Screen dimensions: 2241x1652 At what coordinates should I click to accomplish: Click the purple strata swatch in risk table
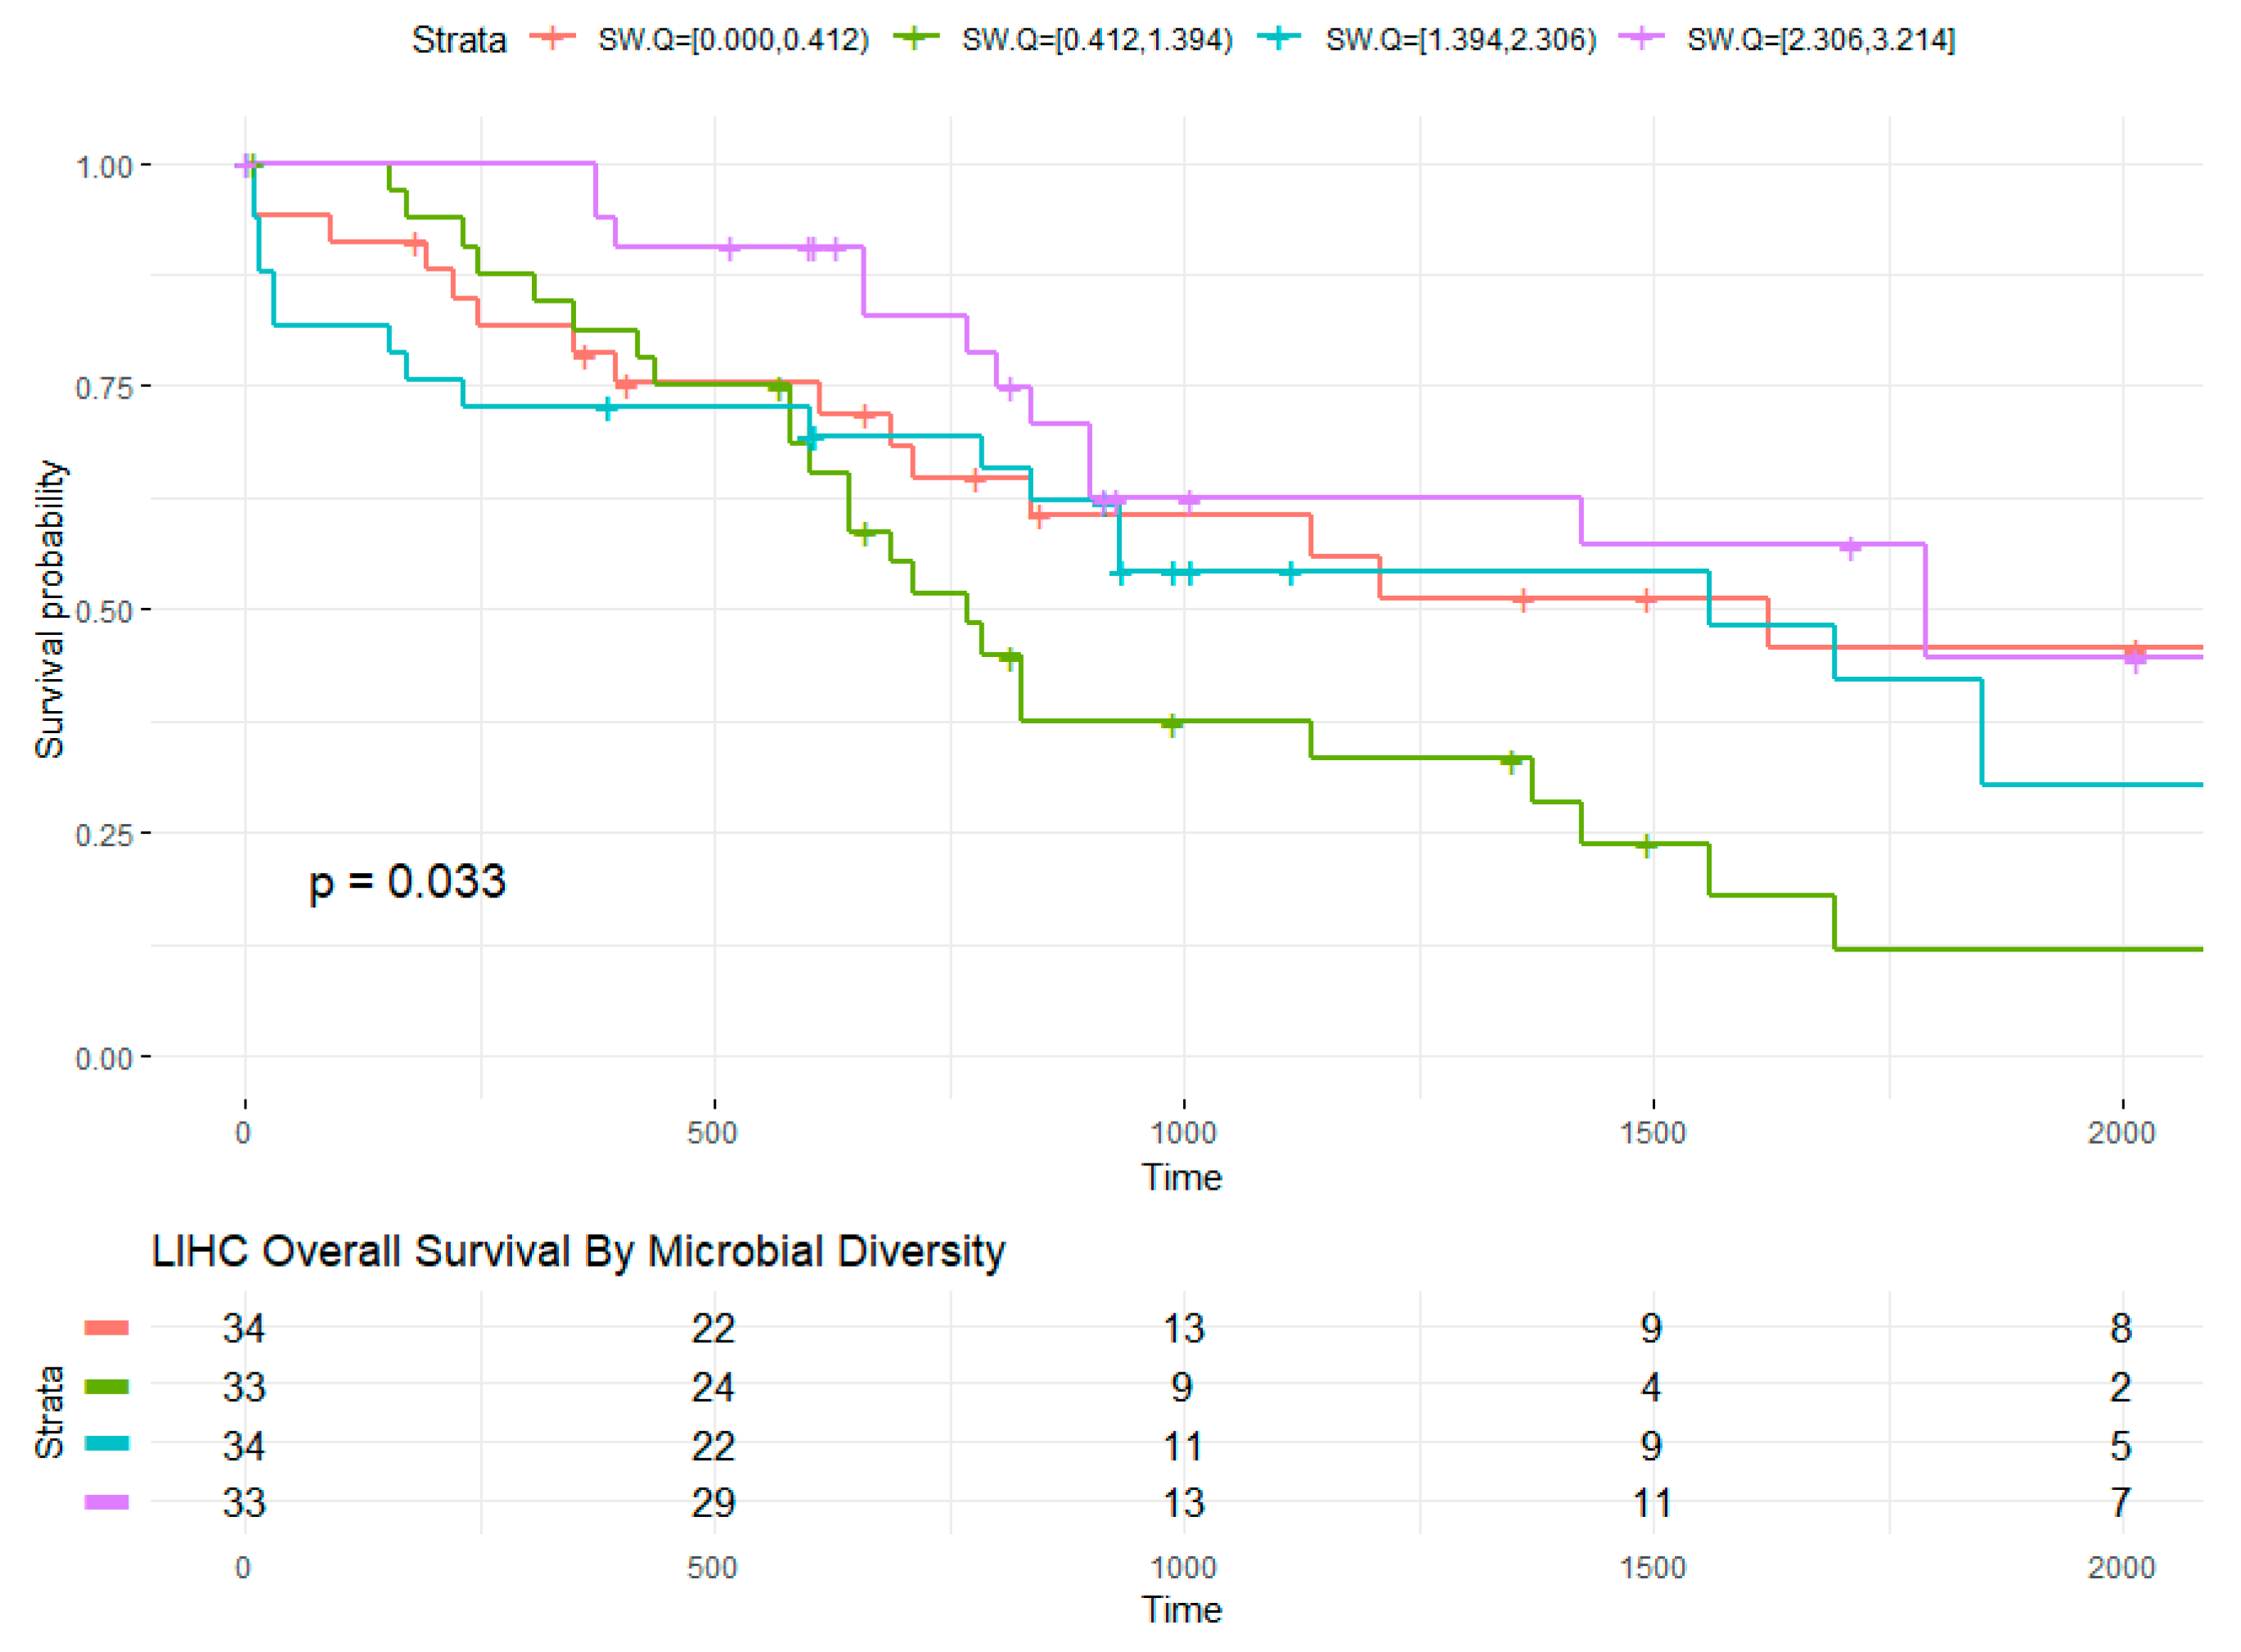(x=106, y=1502)
